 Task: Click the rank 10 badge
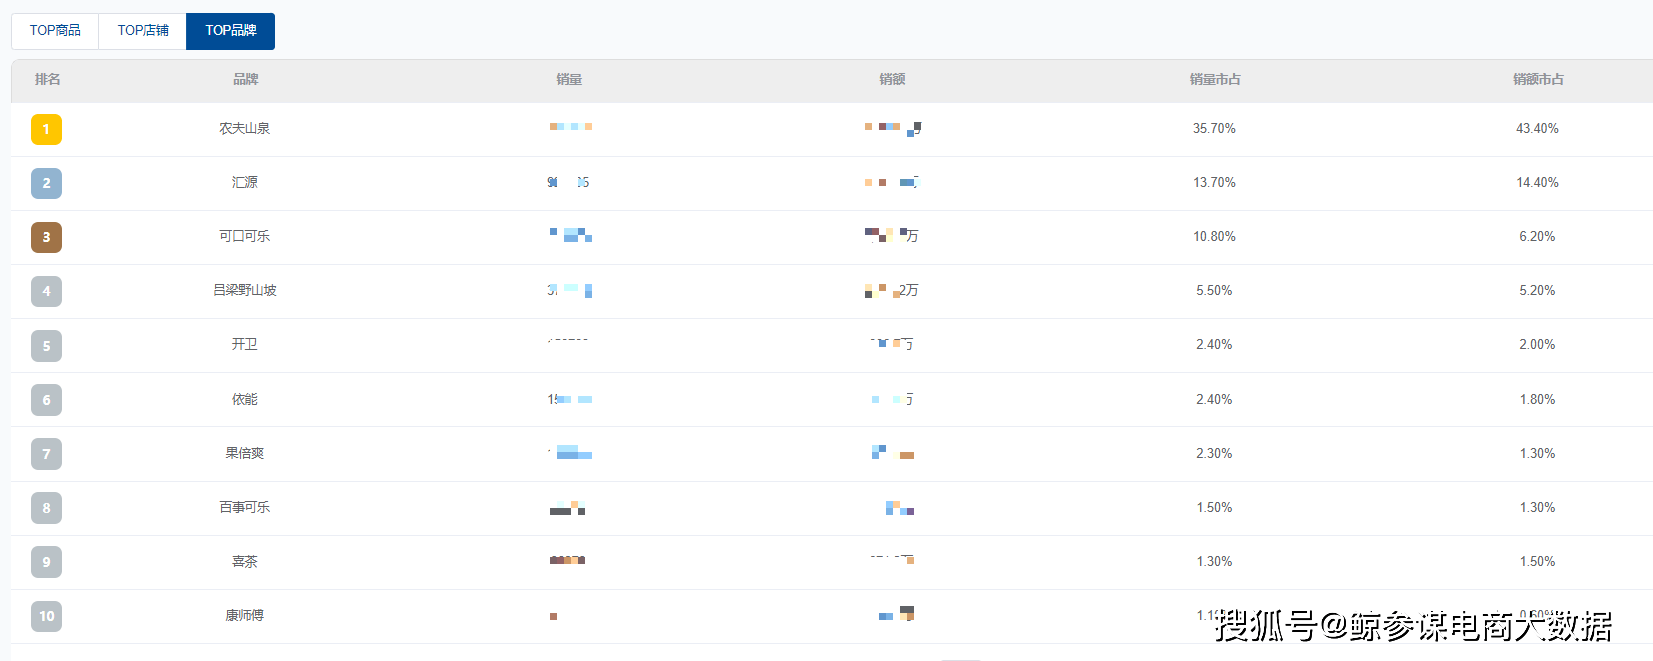46,616
